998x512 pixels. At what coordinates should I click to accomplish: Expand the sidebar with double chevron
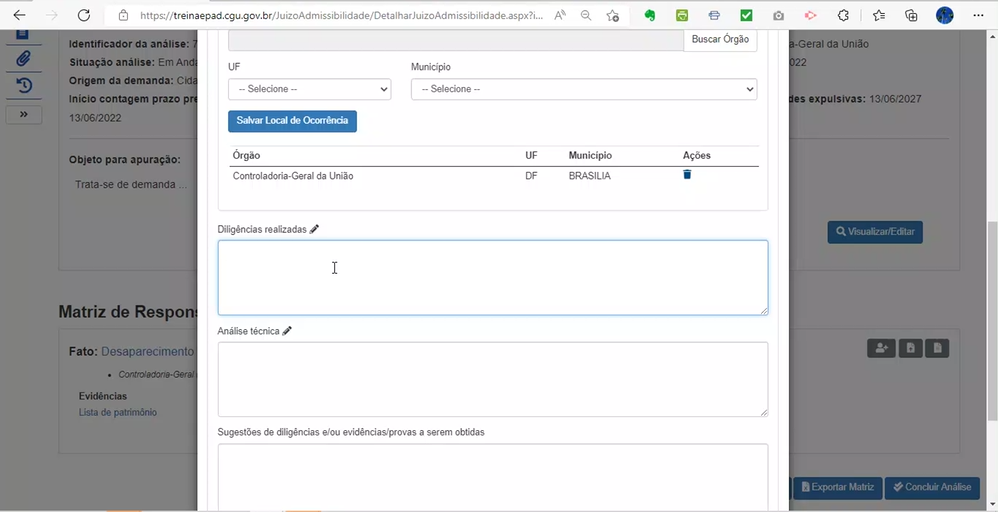pyautogui.click(x=23, y=114)
